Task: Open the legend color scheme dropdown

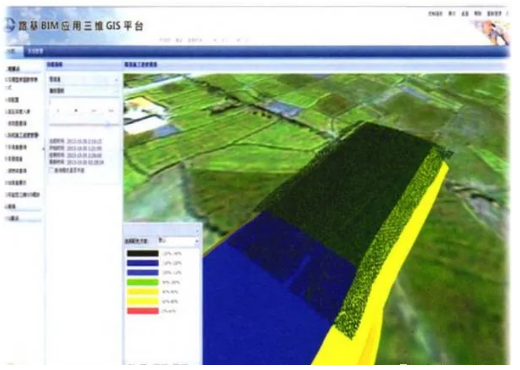Action: tap(179, 240)
